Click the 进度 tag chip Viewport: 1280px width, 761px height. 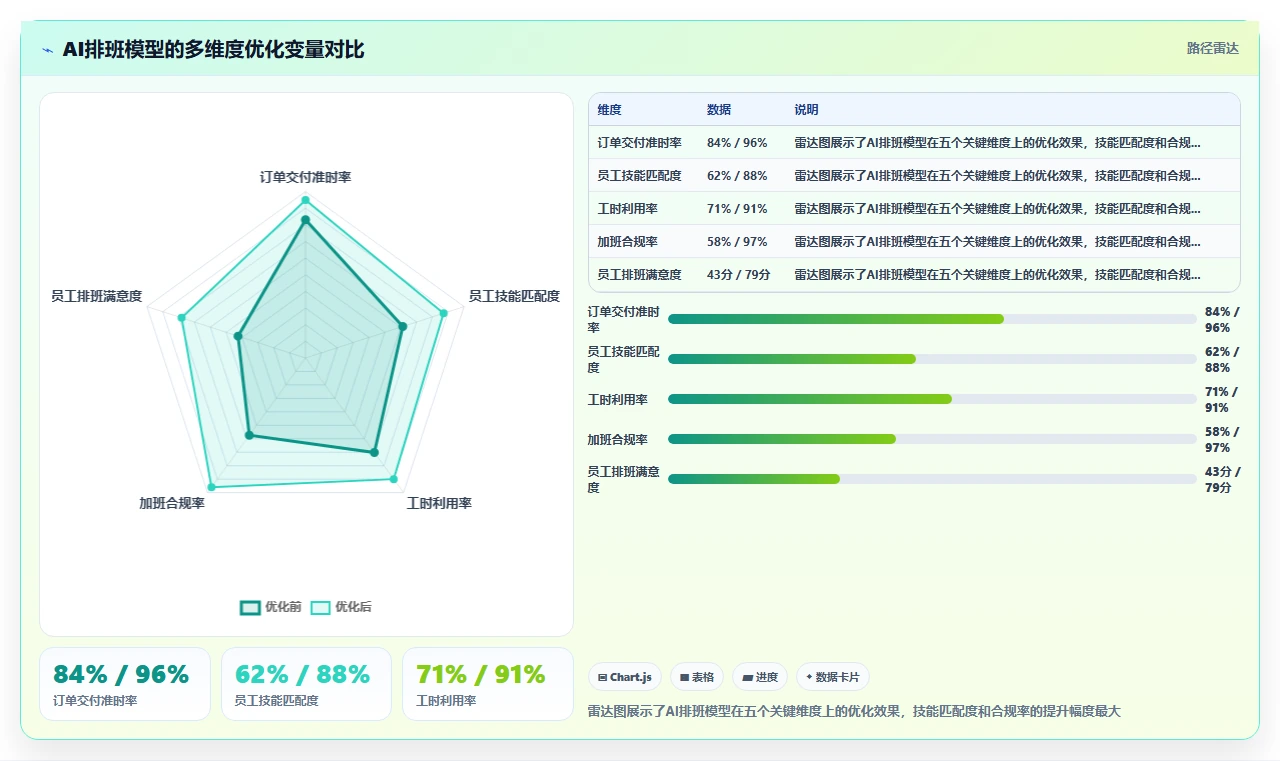pyautogui.click(x=760, y=677)
